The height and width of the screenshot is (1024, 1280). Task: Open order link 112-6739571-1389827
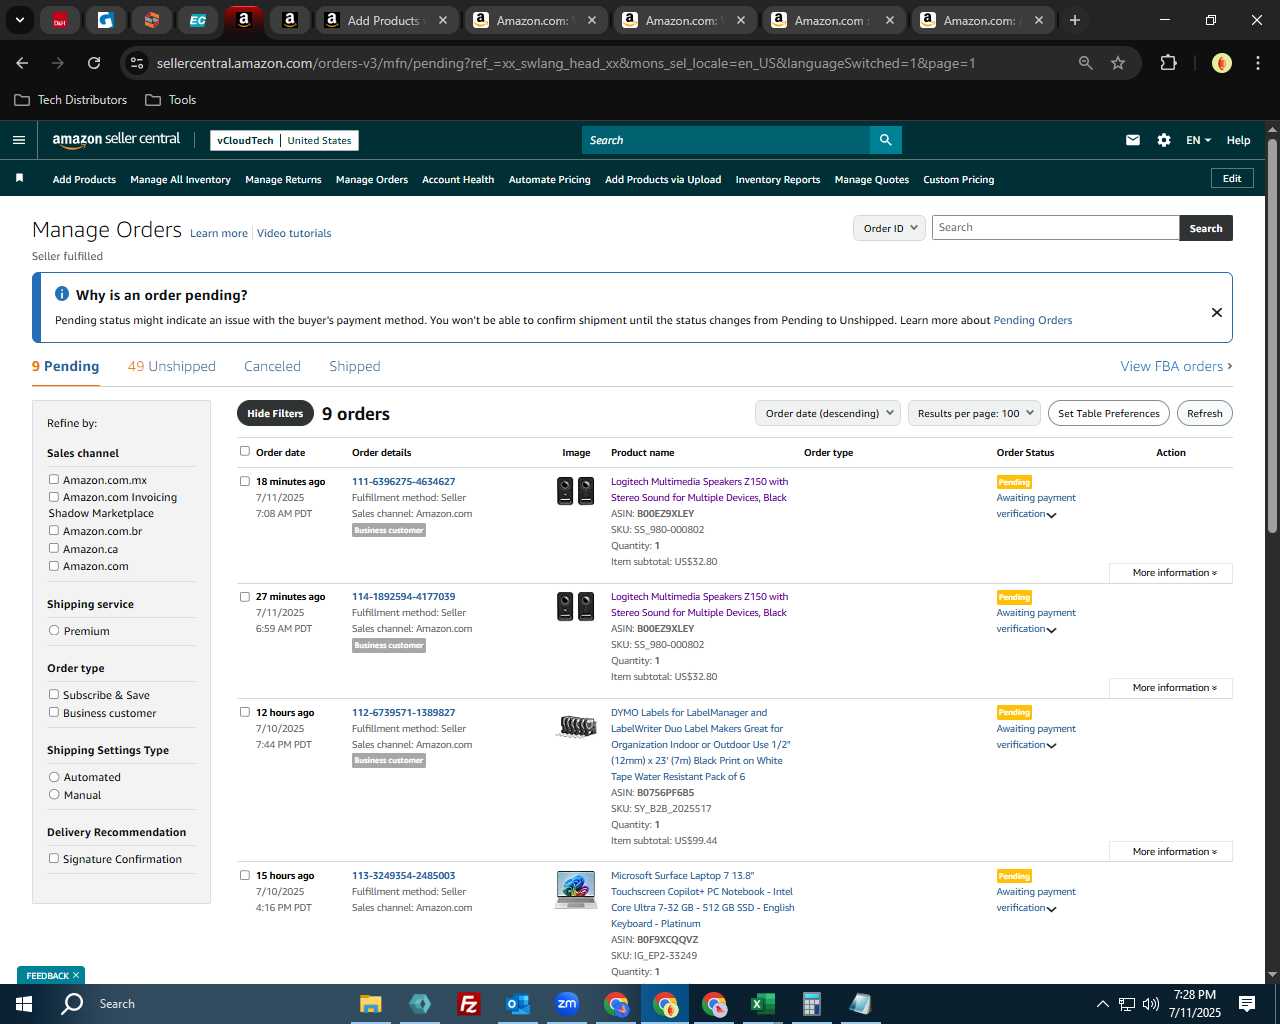[x=403, y=712]
